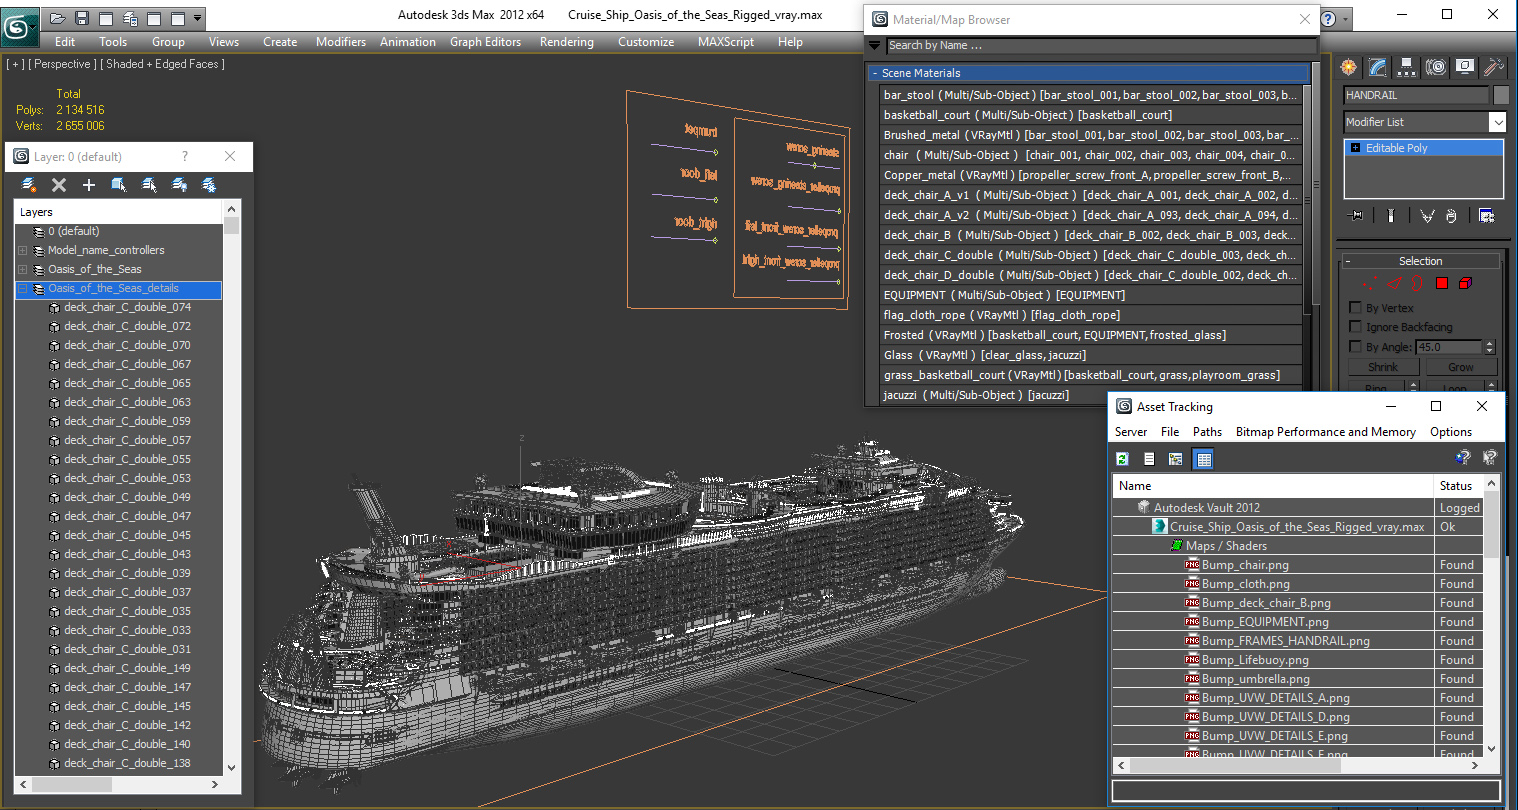Open the Modifiers menu
Image resolution: width=1518 pixels, height=810 pixels.
point(341,42)
